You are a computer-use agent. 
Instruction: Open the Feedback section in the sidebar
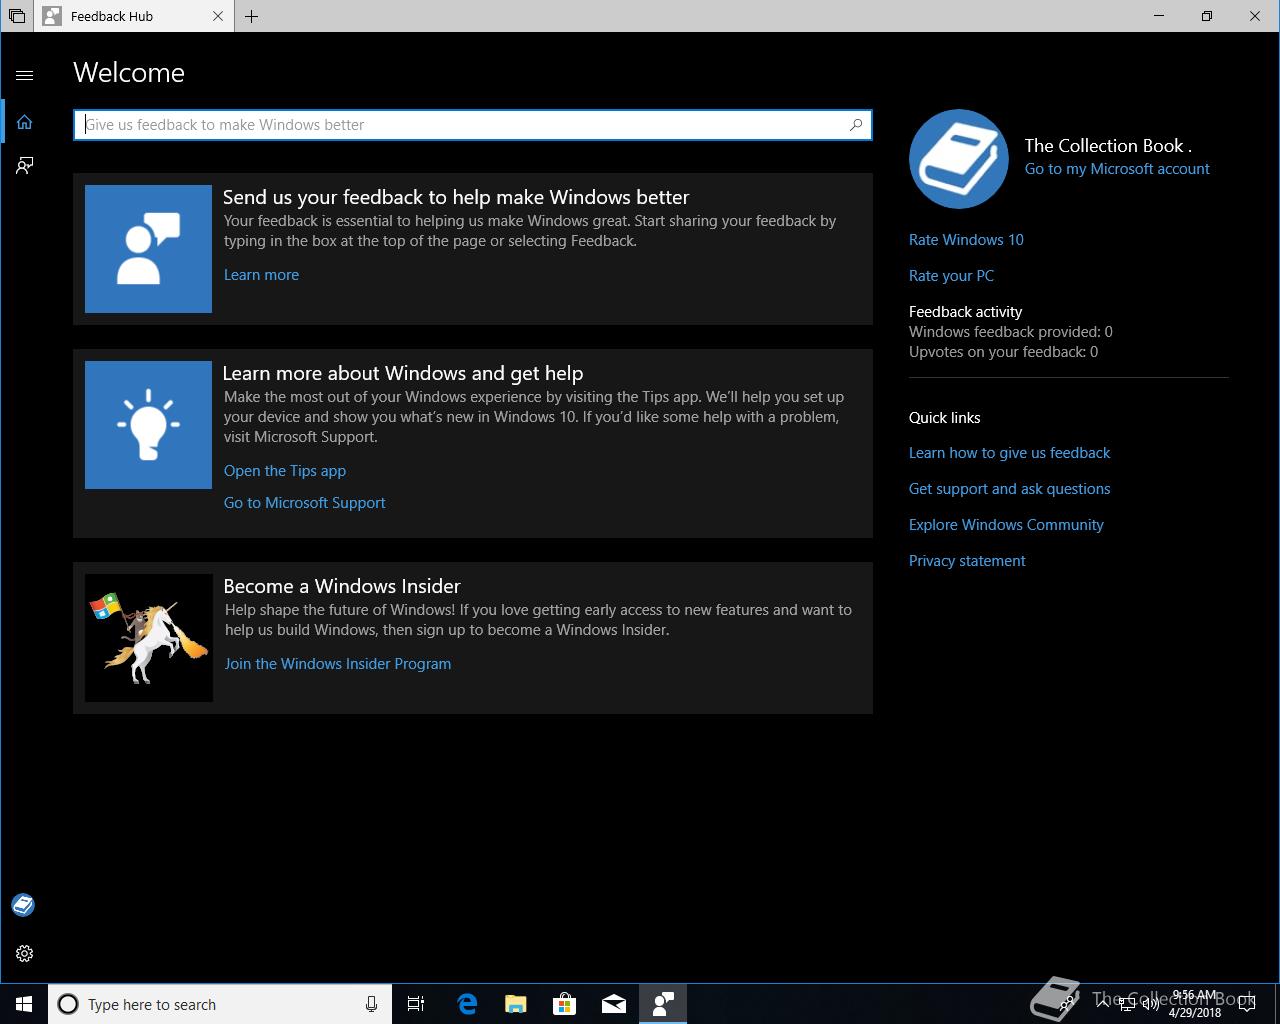click(25, 165)
